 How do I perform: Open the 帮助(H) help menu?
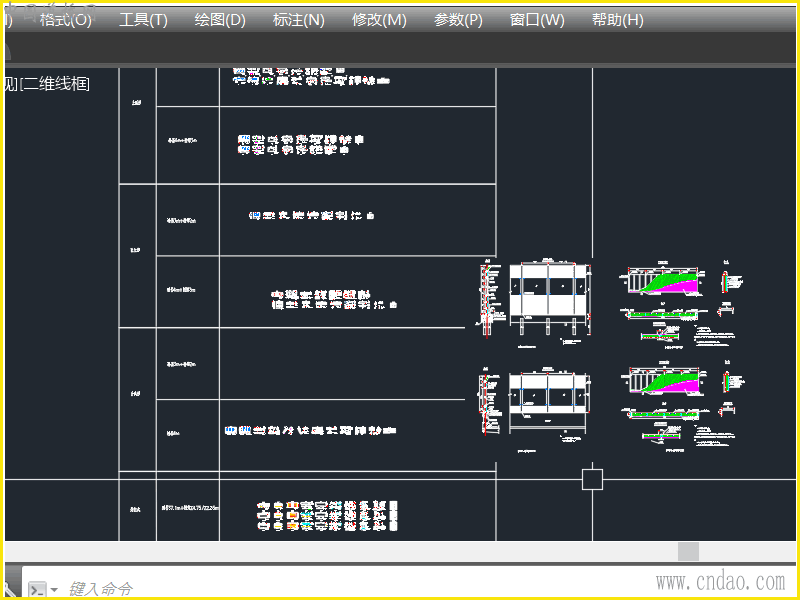pyautogui.click(x=617, y=20)
